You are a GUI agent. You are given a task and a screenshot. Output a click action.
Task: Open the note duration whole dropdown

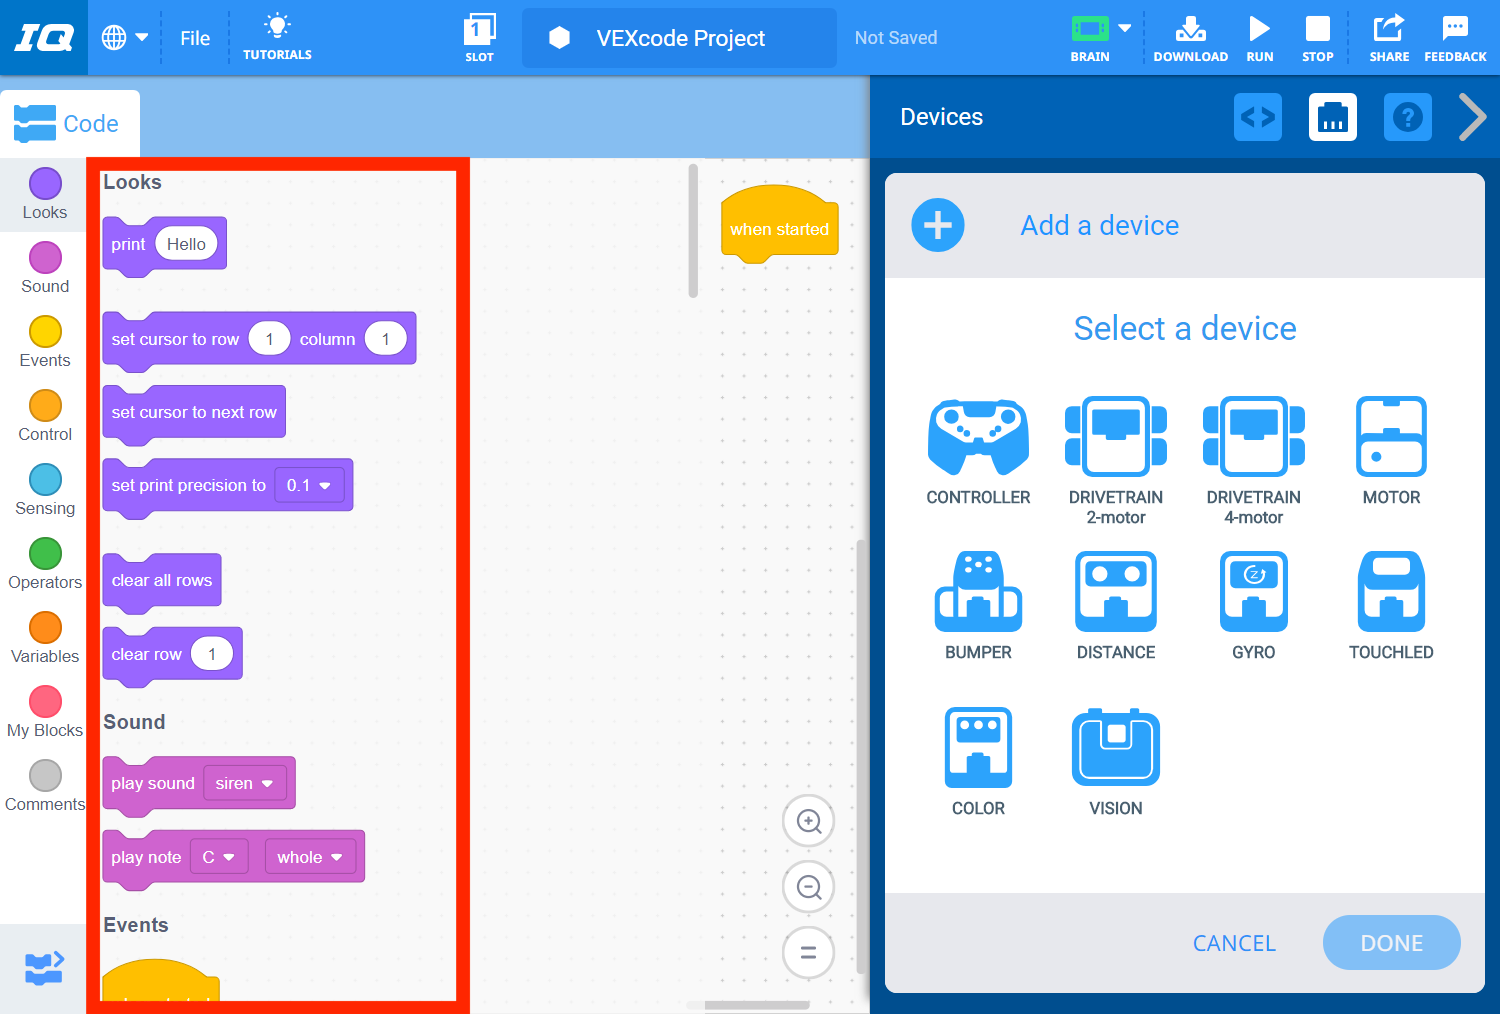point(310,856)
